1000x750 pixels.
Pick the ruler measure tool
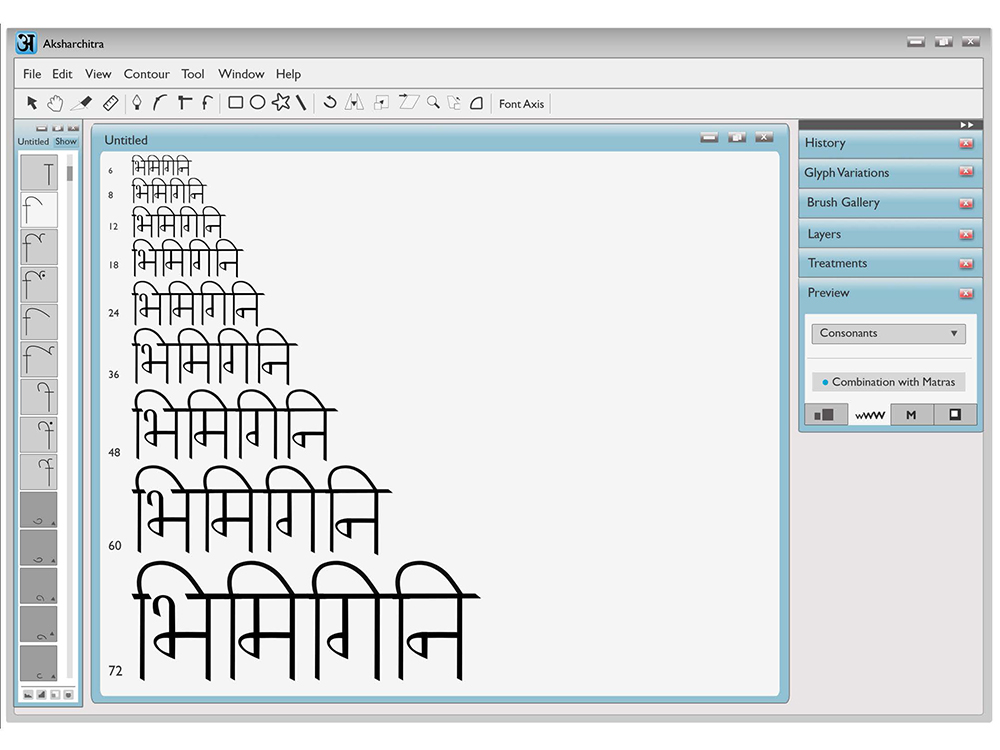click(110, 103)
